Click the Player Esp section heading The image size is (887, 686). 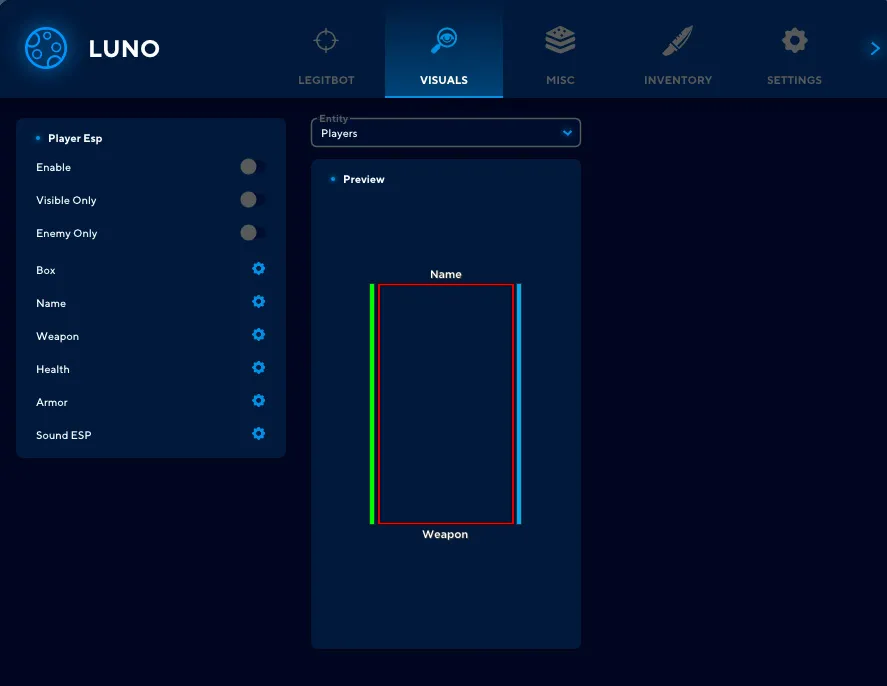[x=75, y=139]
